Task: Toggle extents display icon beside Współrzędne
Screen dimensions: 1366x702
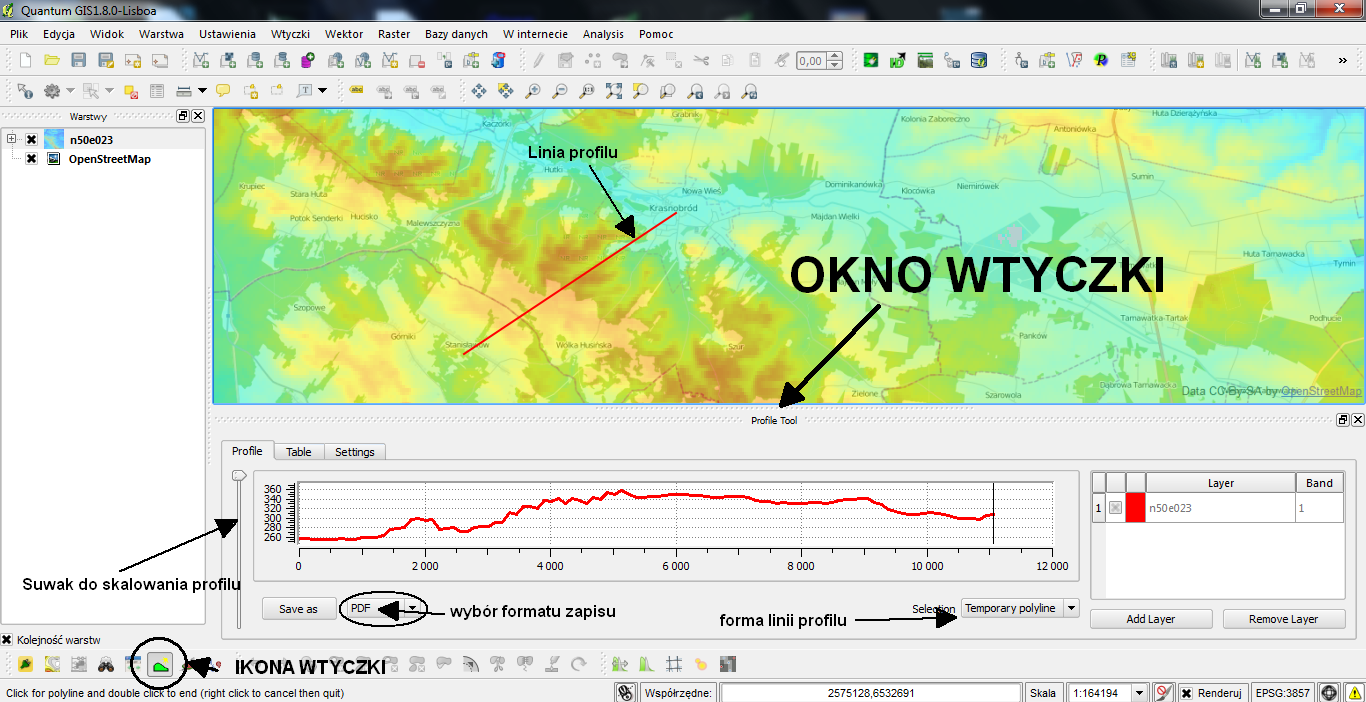Action: pos(627,692)
